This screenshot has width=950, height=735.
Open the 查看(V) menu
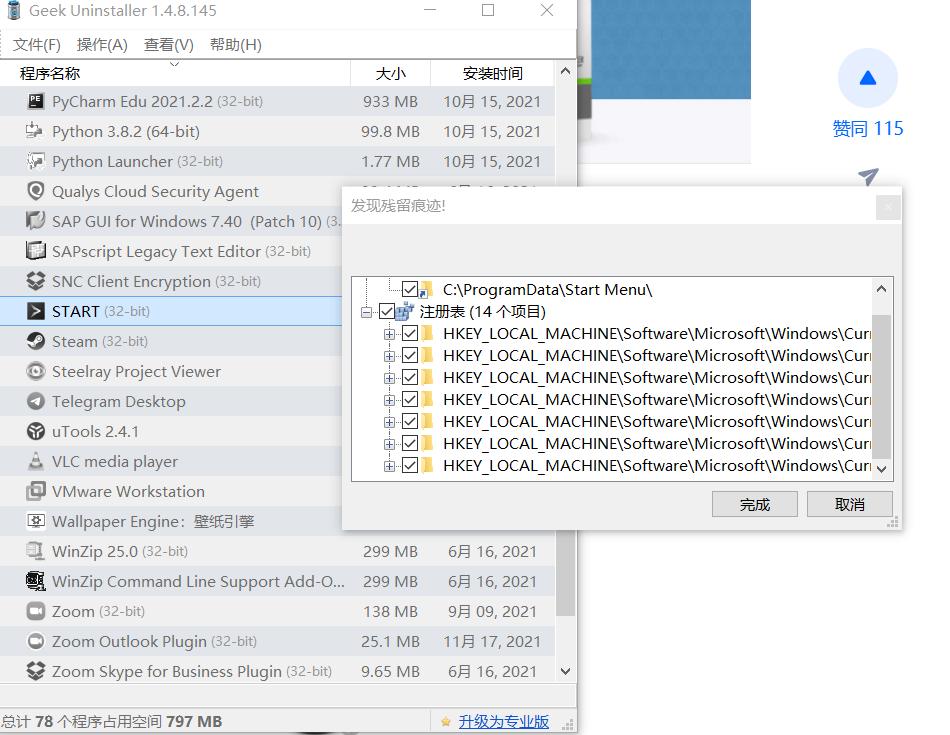(168, 44)
